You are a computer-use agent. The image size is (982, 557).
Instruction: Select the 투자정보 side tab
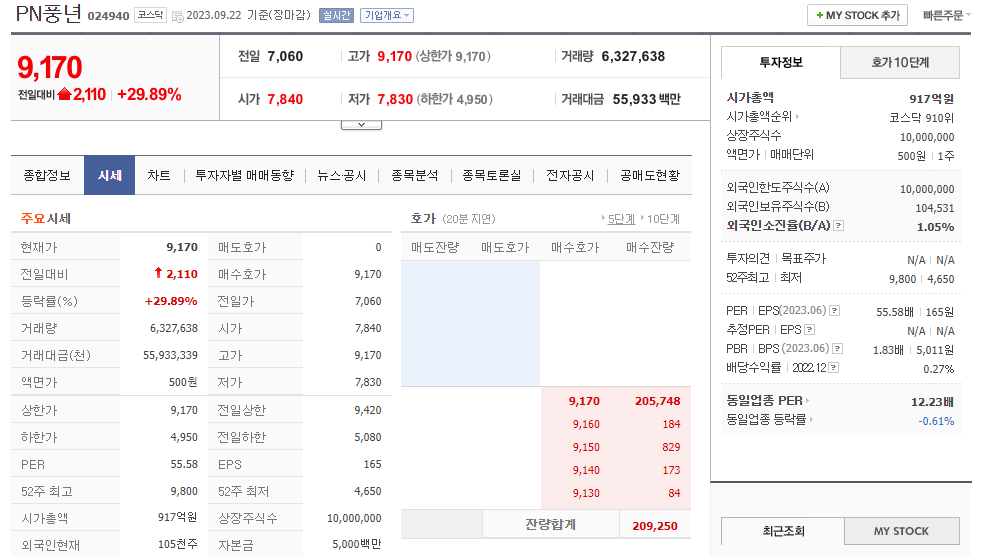click(x=781, y=62)
